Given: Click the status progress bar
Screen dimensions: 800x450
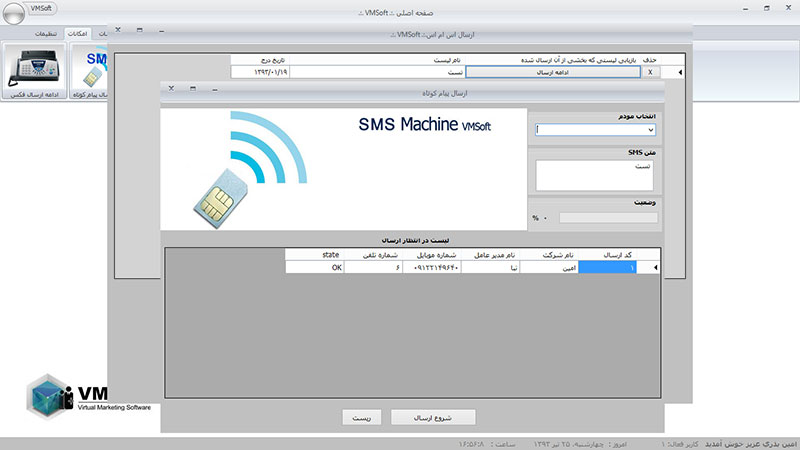Looking at the screenshot, I should pos(608,217).
